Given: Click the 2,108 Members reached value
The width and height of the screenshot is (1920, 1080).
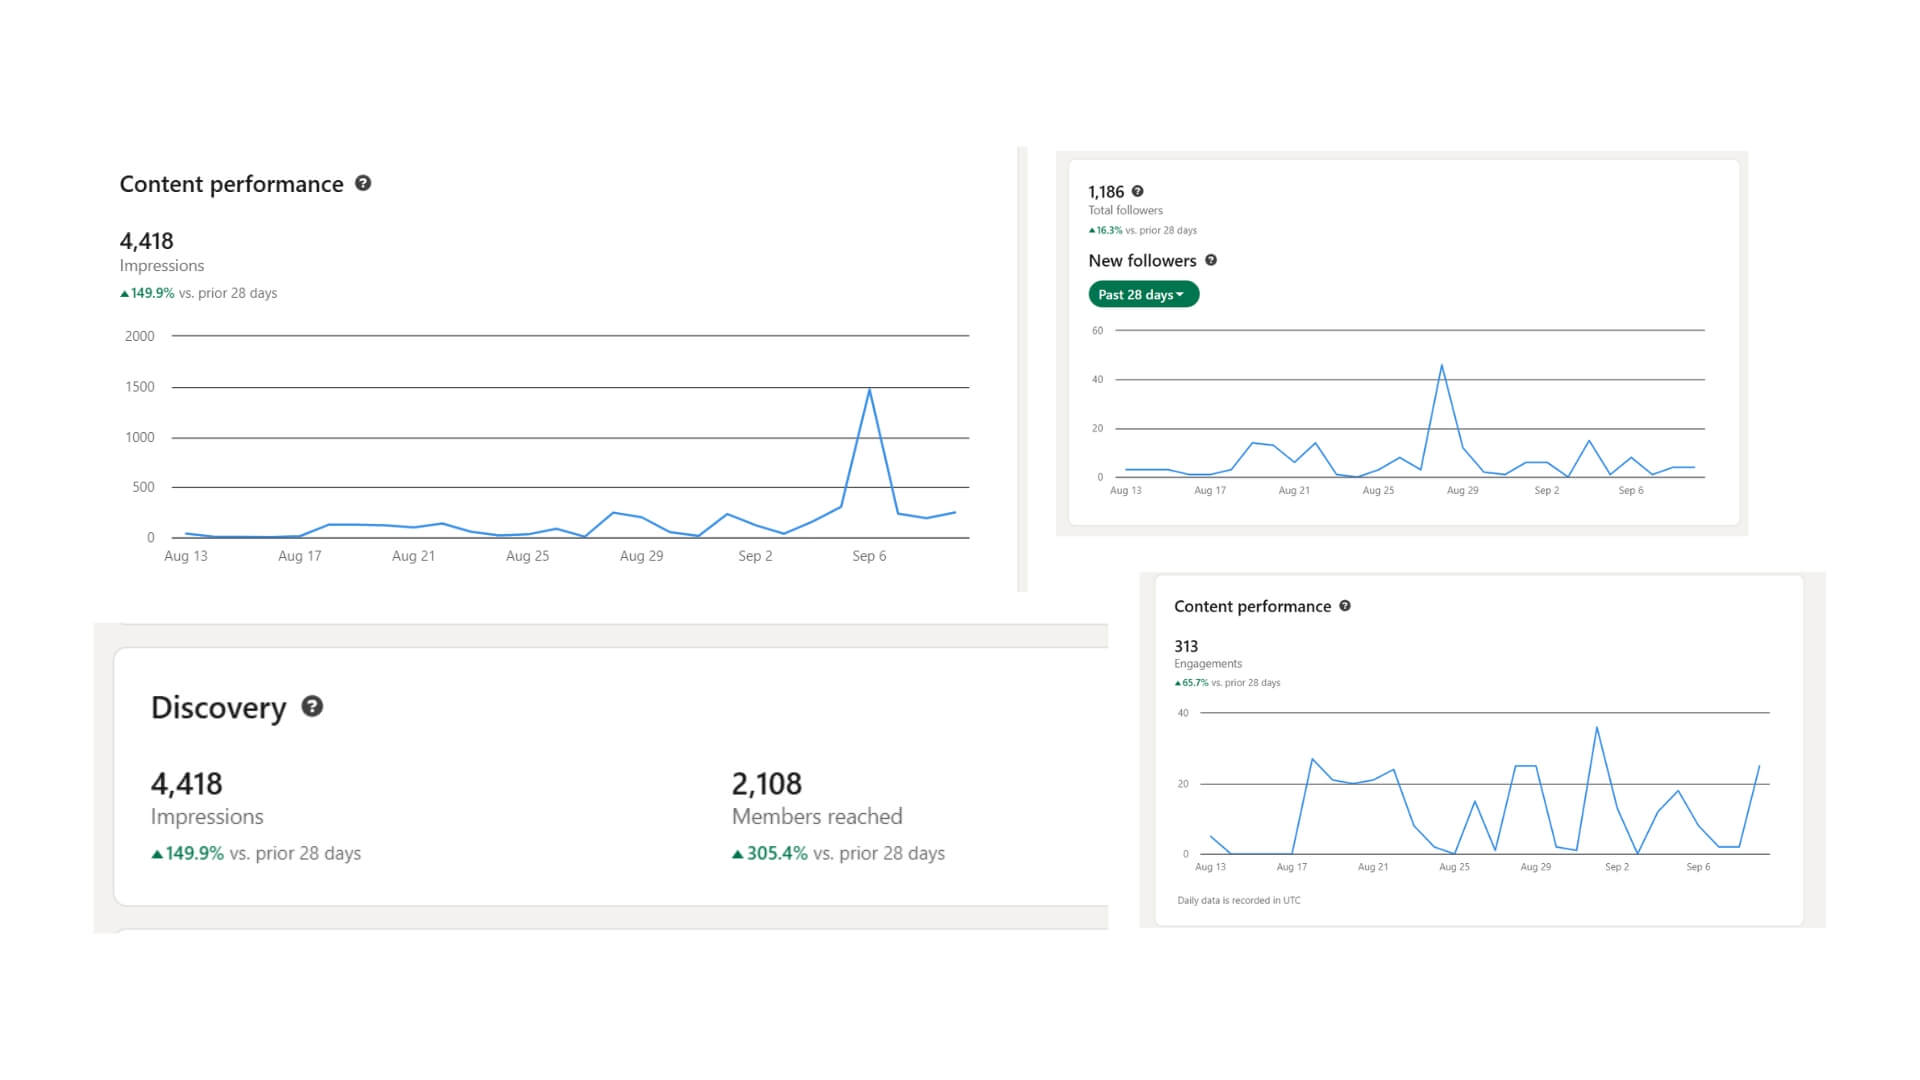Looking at the screenshot, I should [766, 783].
